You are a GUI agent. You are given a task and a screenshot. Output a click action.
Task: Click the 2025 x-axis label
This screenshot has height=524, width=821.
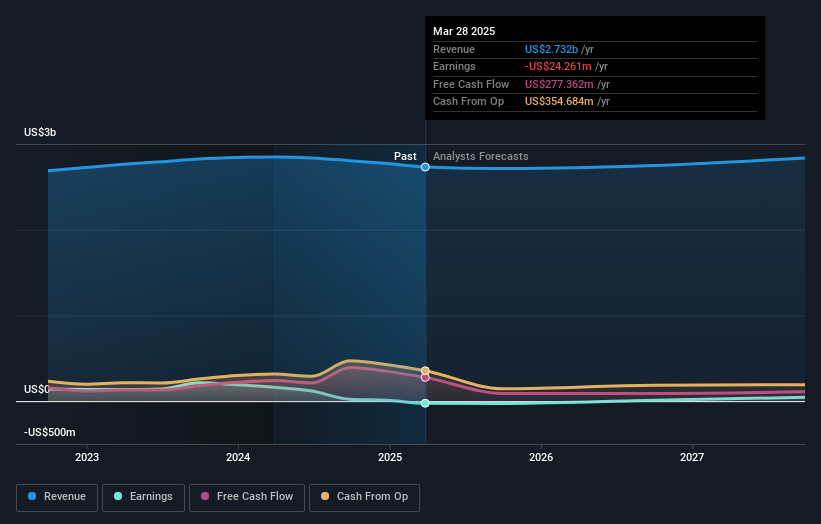390,457
